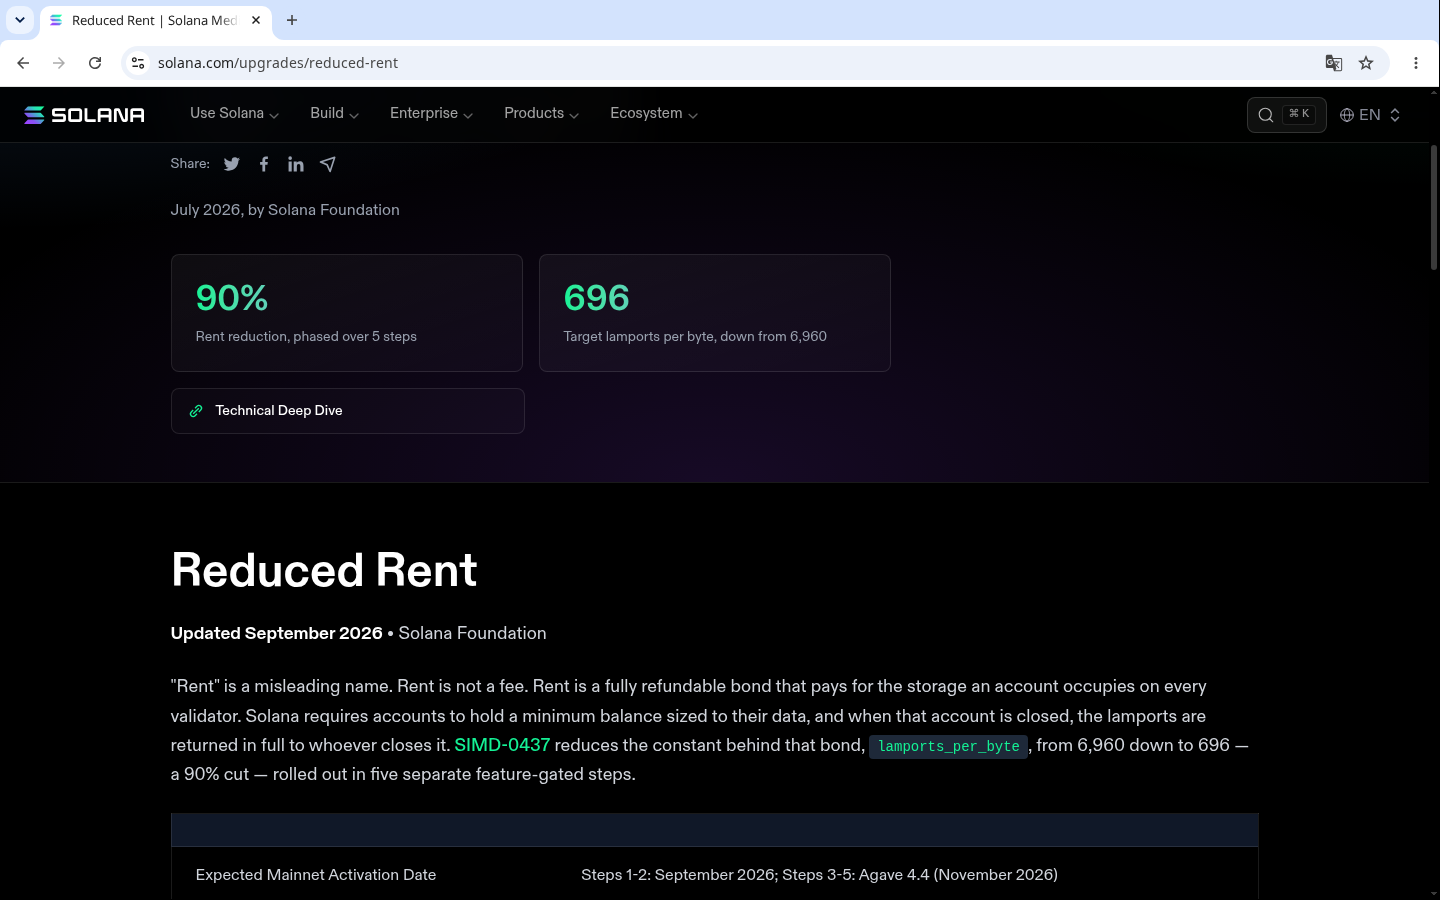Open the Chrome three-dot menu
The image size is (1440, 900).
tap(1416, 63)
